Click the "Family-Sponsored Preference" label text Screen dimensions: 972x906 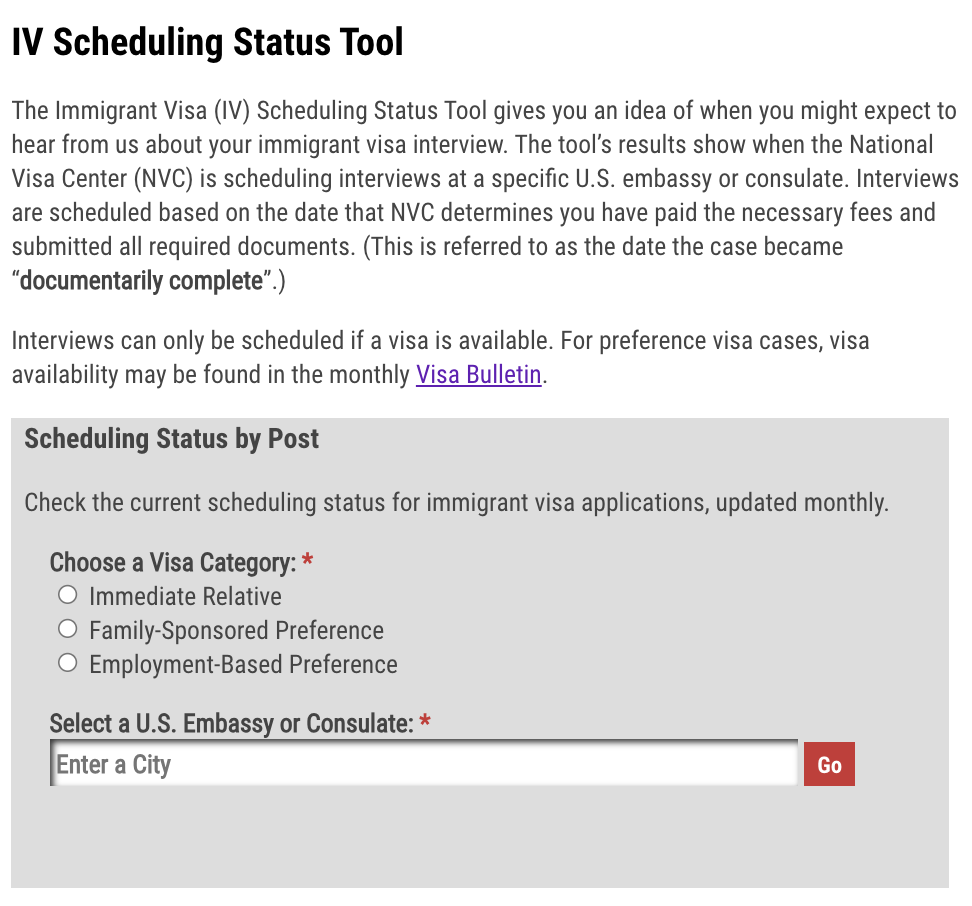pos(236,631)
